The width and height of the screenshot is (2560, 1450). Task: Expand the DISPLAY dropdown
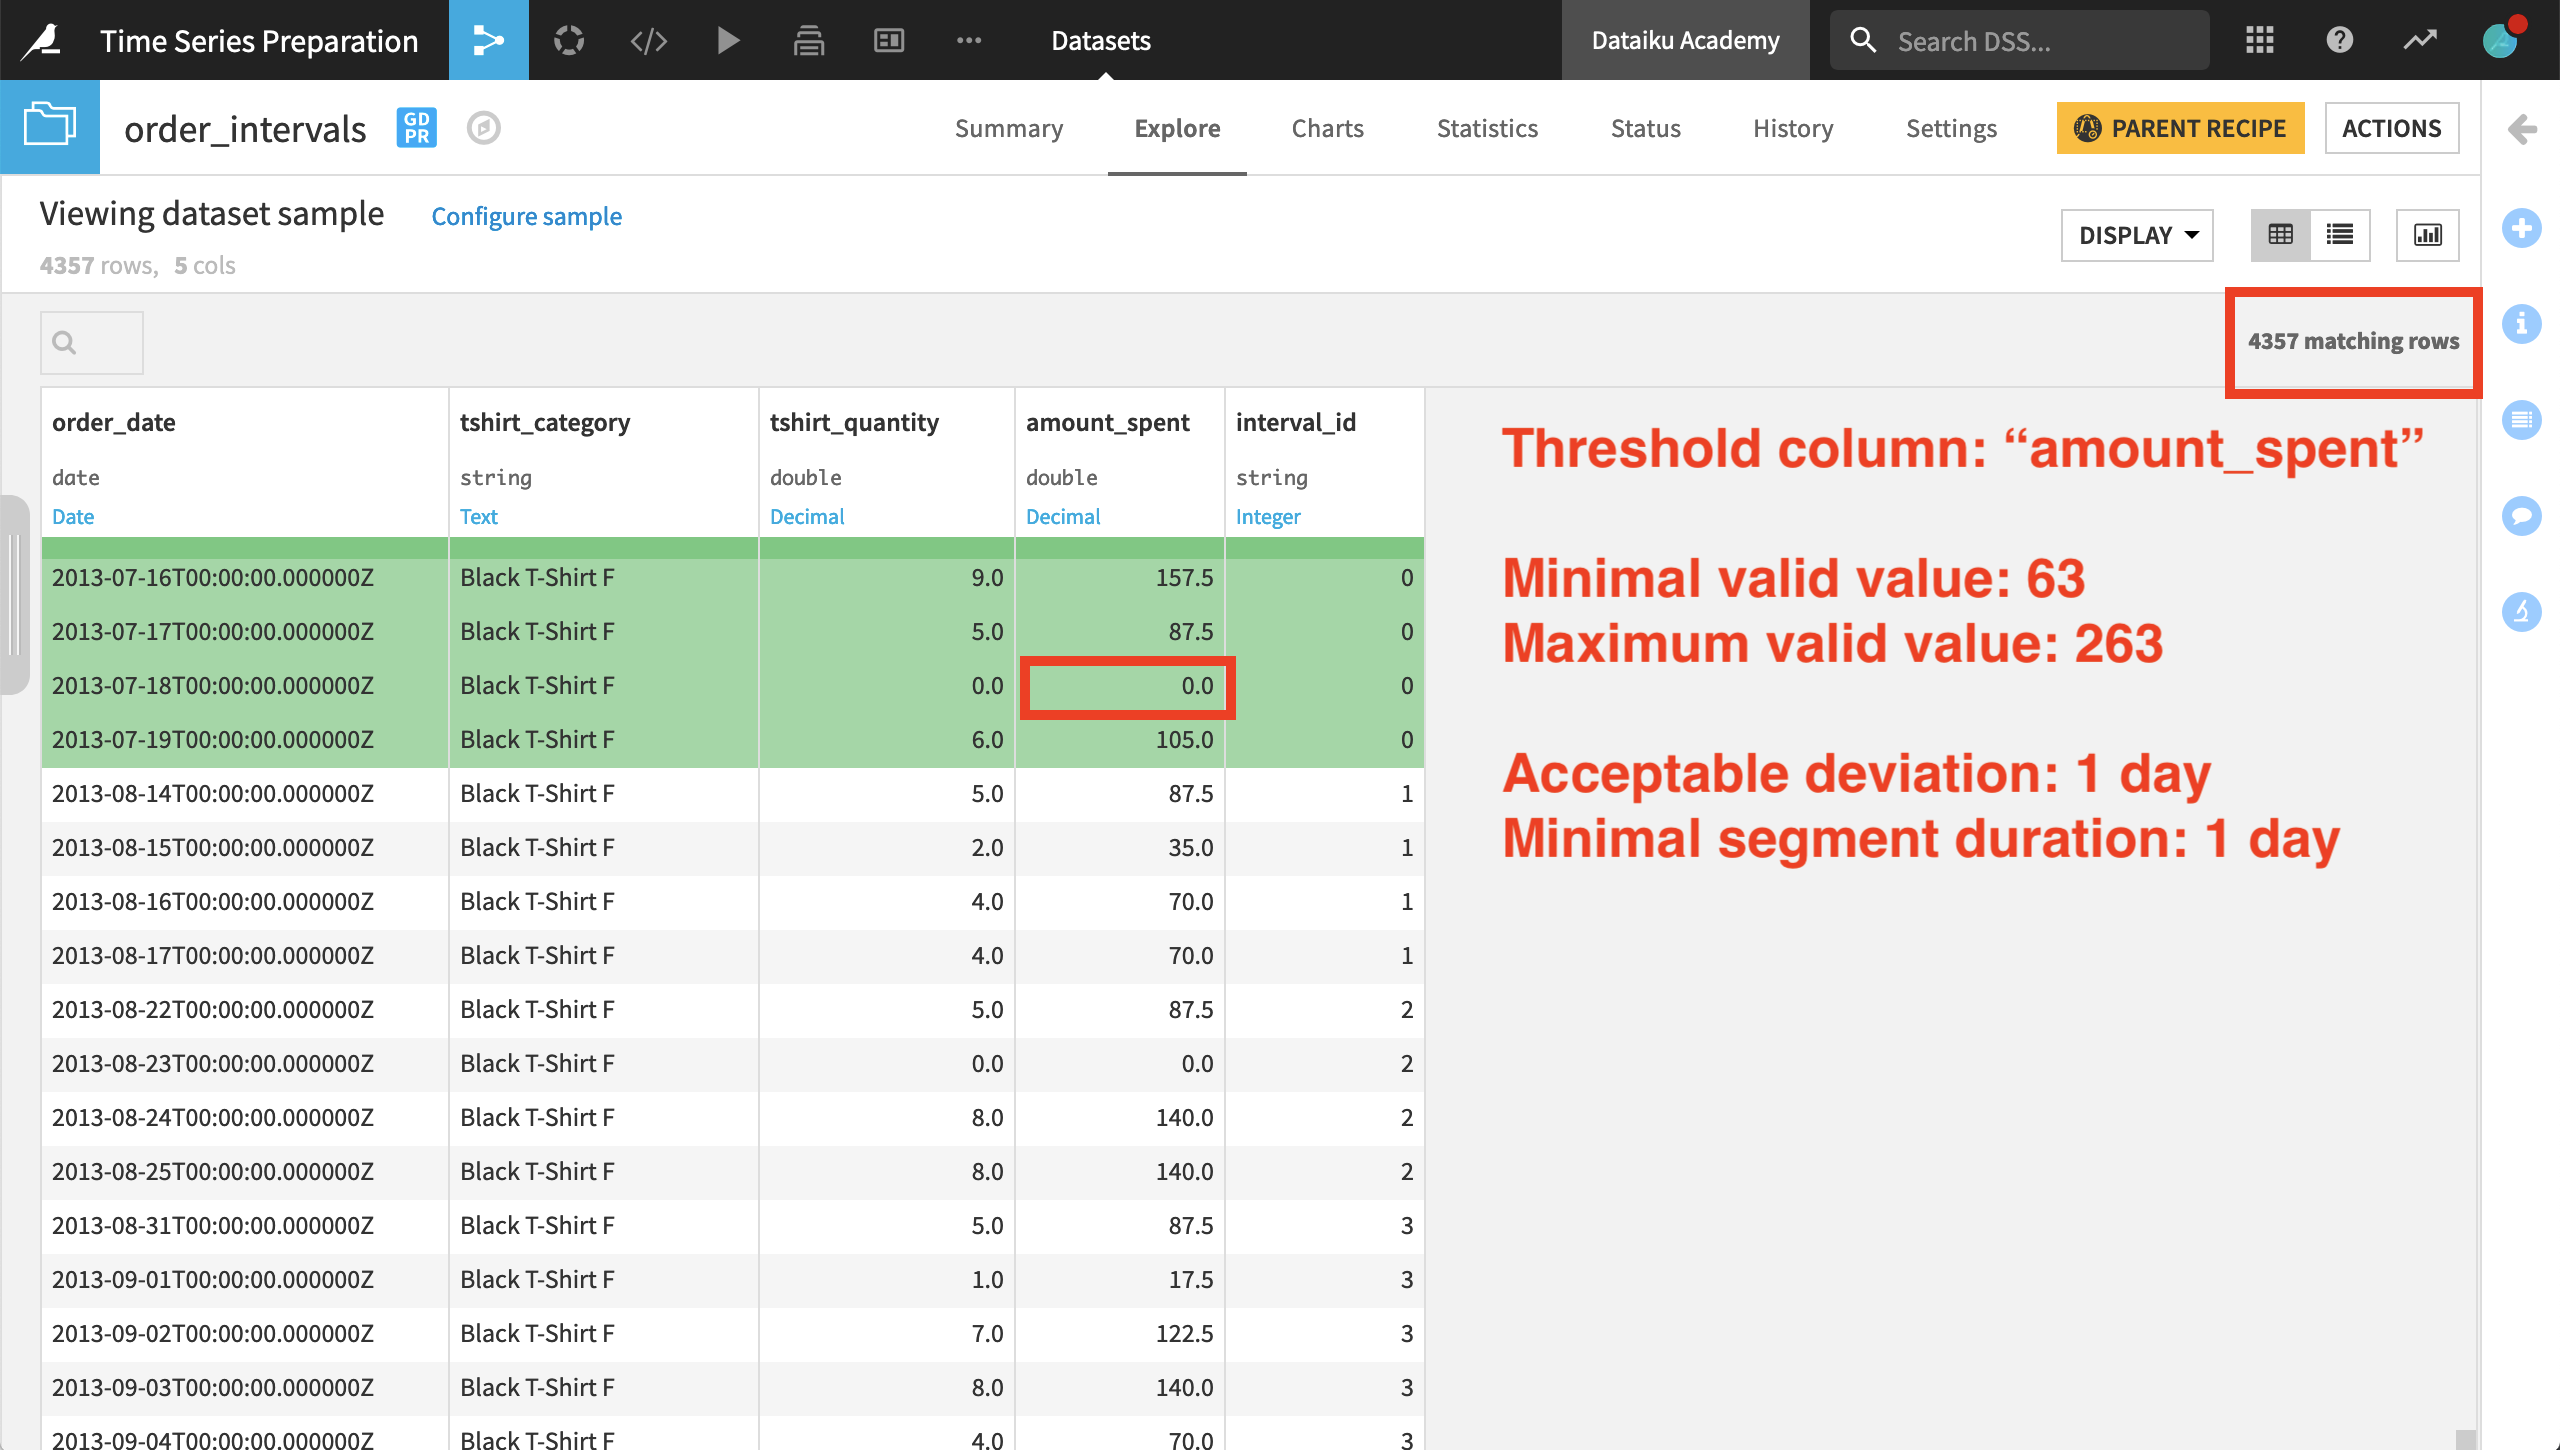2137,235
